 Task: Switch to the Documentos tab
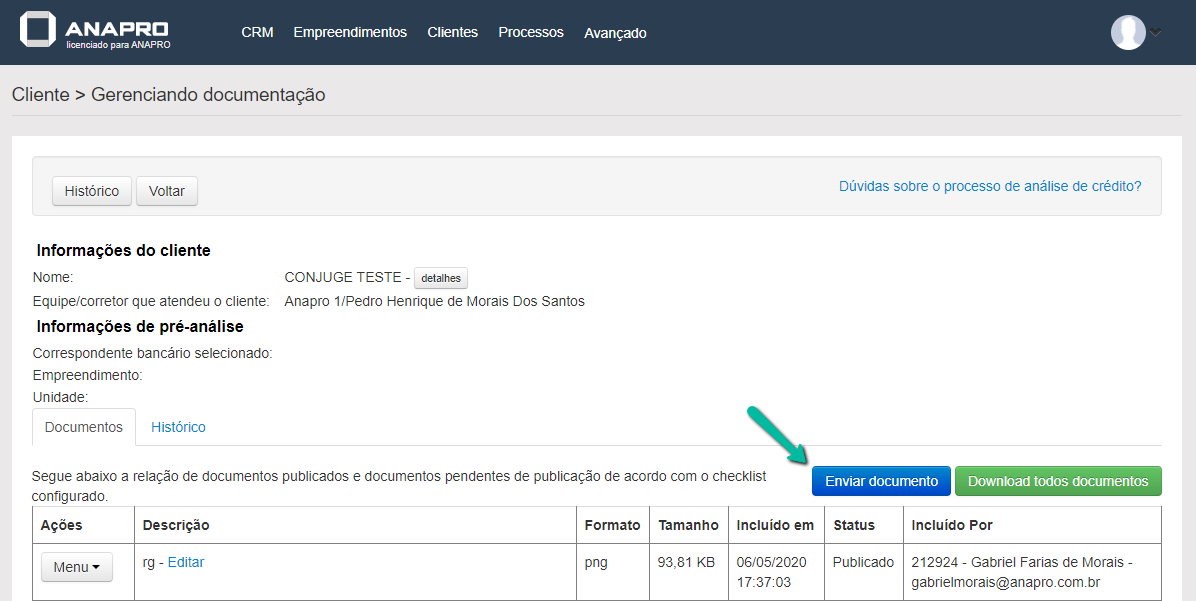[84, 427]
